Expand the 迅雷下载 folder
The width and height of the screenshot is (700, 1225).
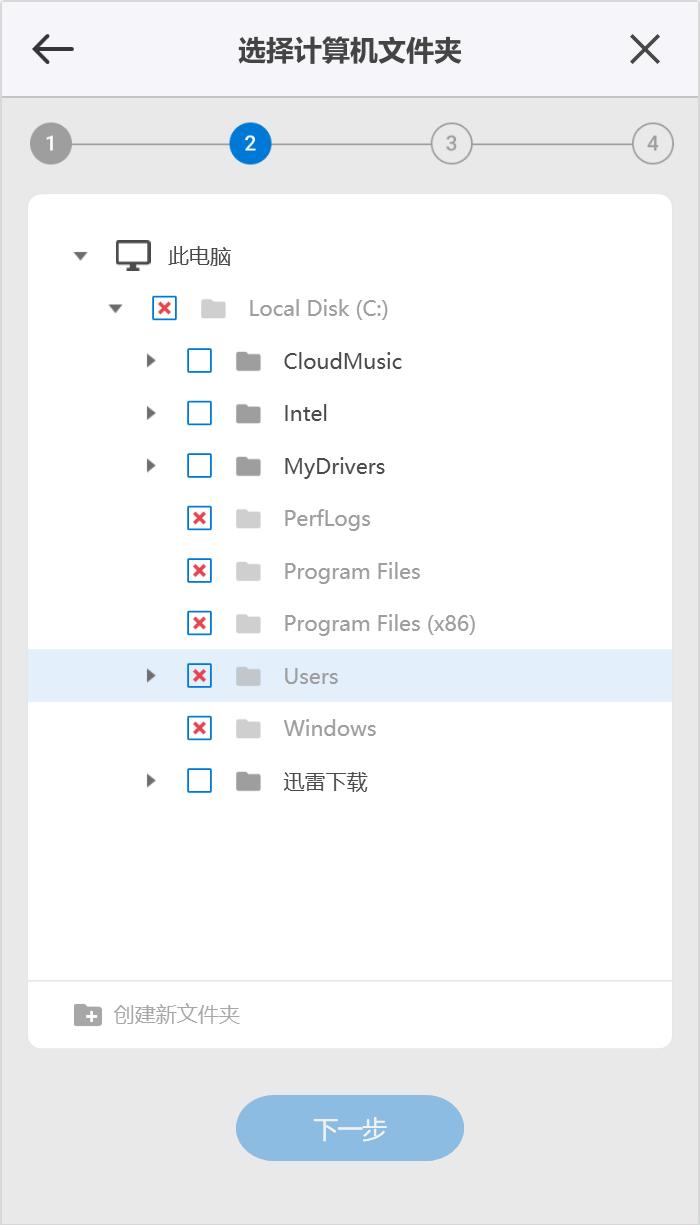point(151,781)
